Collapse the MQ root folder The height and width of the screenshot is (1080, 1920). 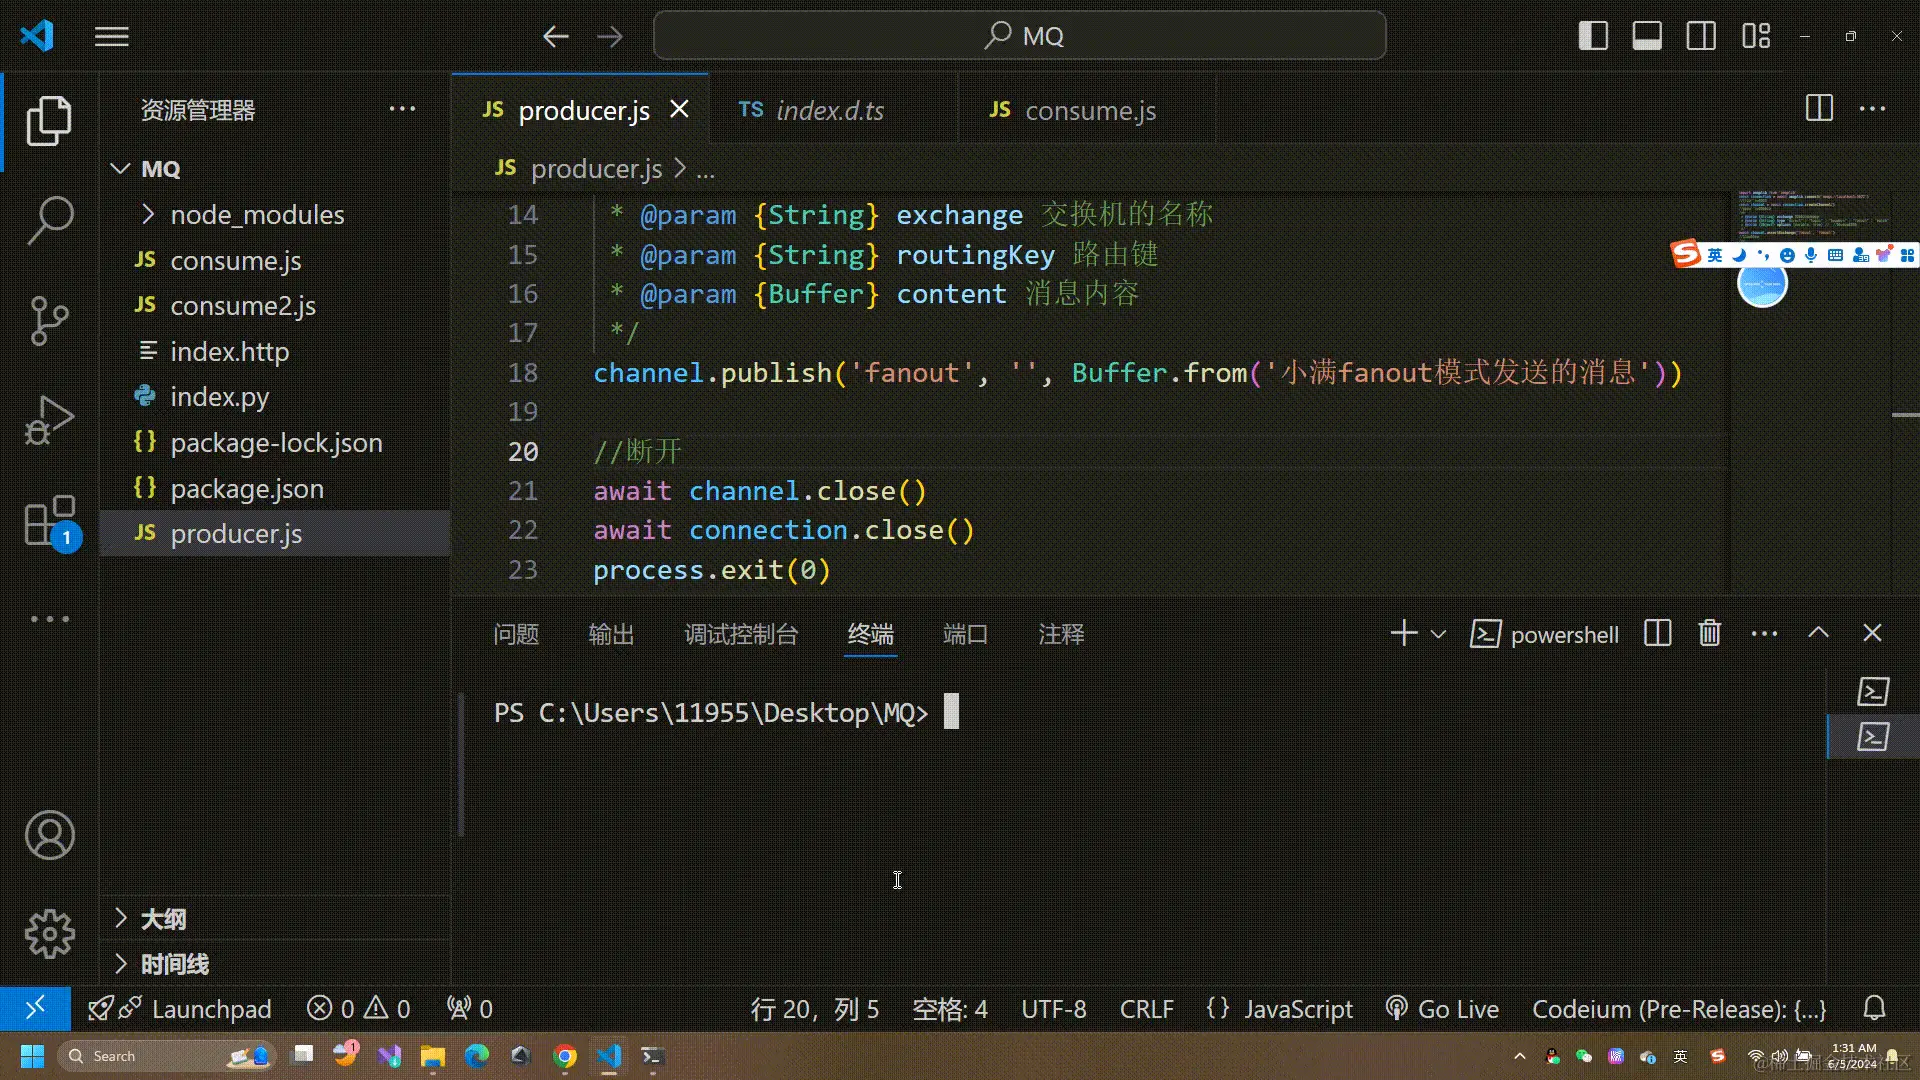pos(275,169)
